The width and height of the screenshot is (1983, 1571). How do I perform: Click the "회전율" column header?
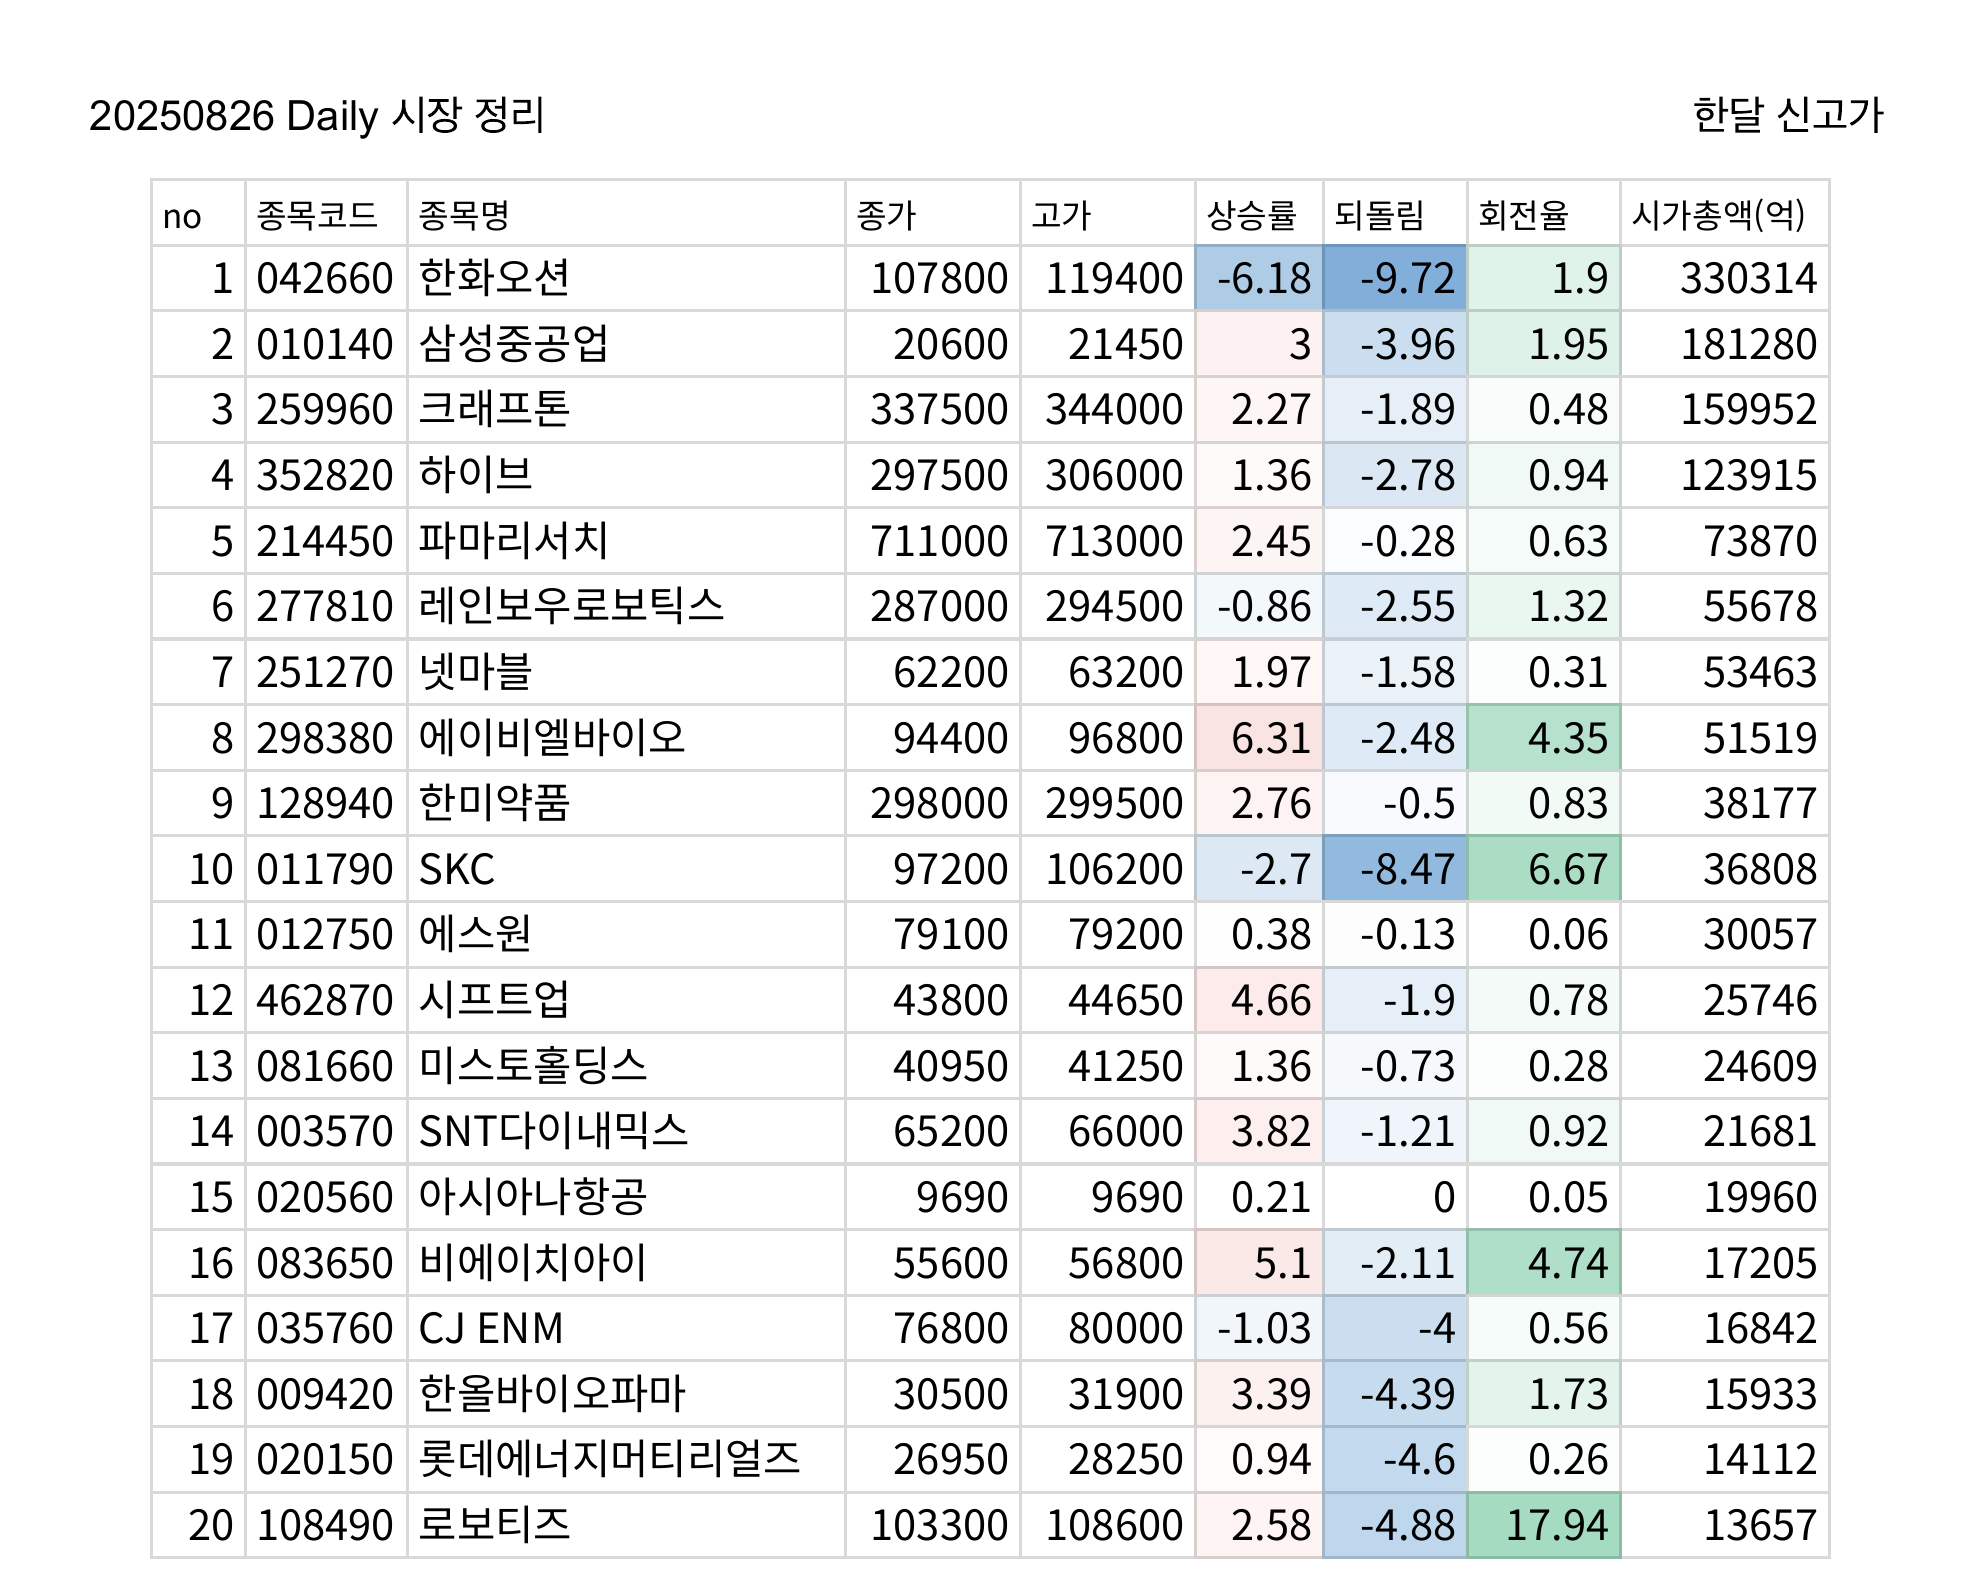[1523, 215]
